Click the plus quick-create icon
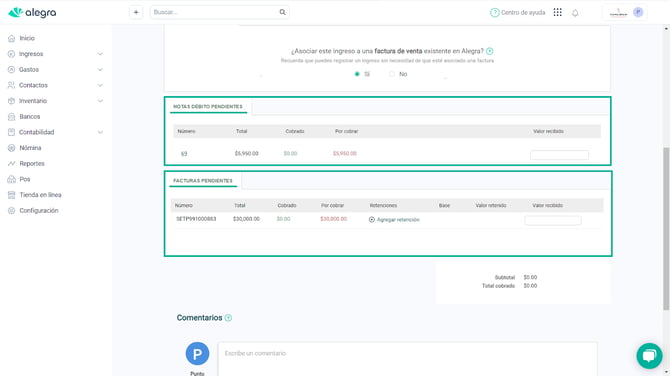This screenshot has height=376, width=670. tap(136, 12)
